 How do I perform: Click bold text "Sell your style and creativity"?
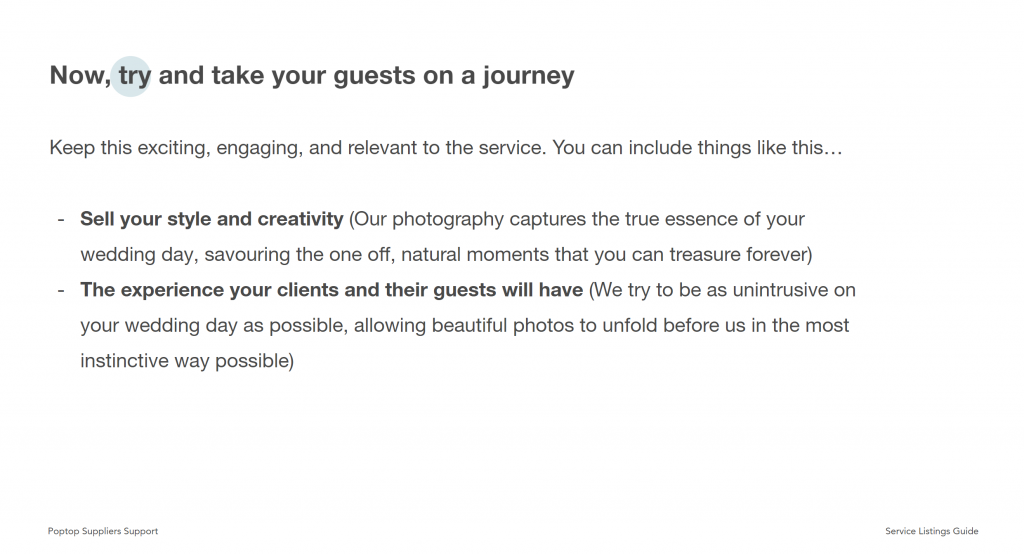[x=212, y=219]
